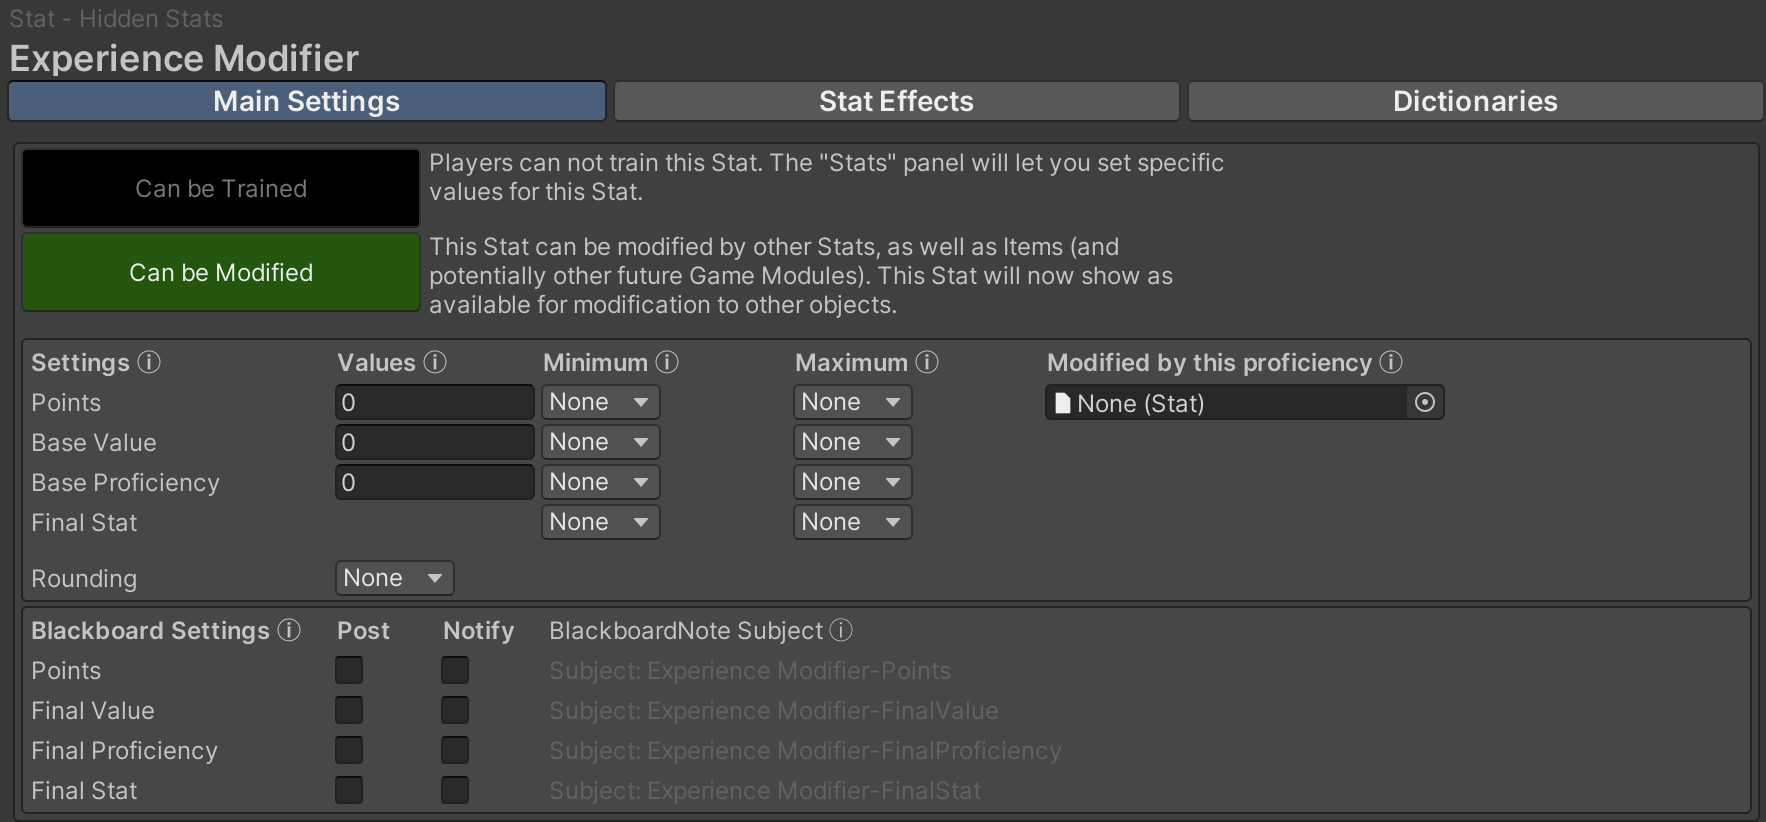Viewport: 1766px width, 822px height.
Task: Open the Dictionaries tab
Action: click(1475, 101)
